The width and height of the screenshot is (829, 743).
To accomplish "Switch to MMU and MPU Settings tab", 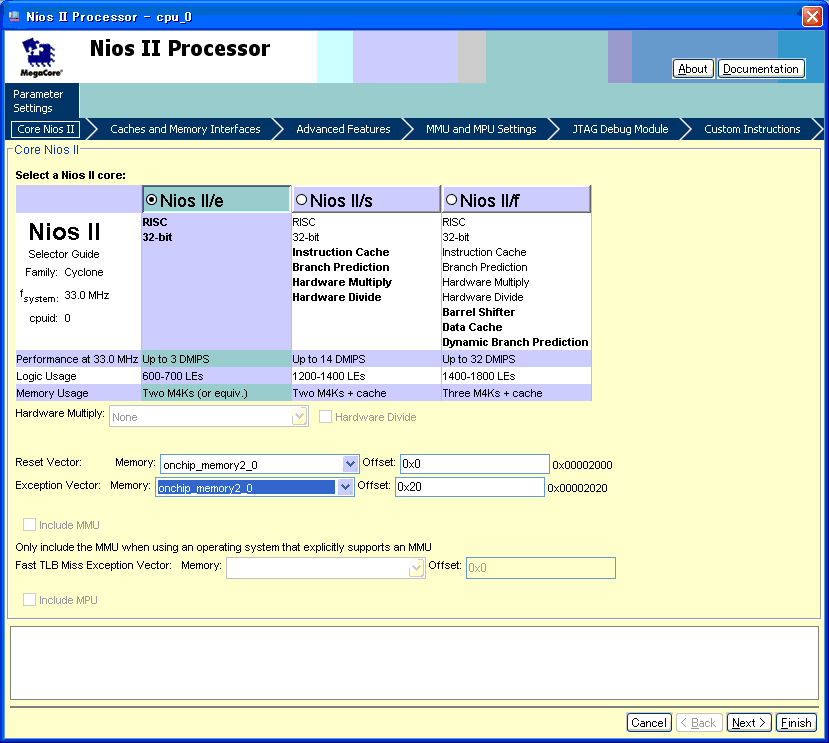I will click(481, 129).
